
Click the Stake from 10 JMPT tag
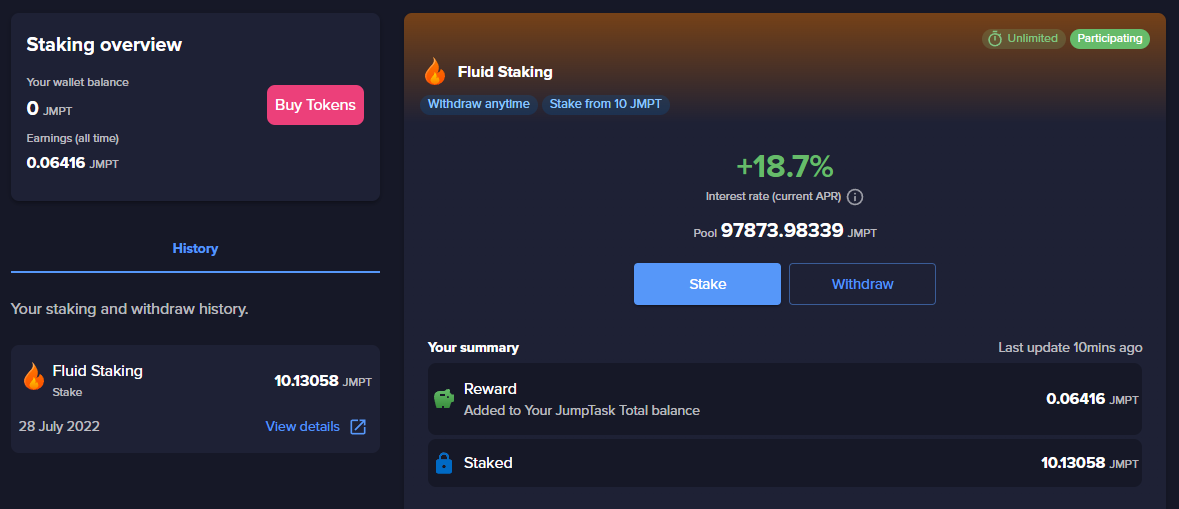pyautogui.click(x=605, y=105)
